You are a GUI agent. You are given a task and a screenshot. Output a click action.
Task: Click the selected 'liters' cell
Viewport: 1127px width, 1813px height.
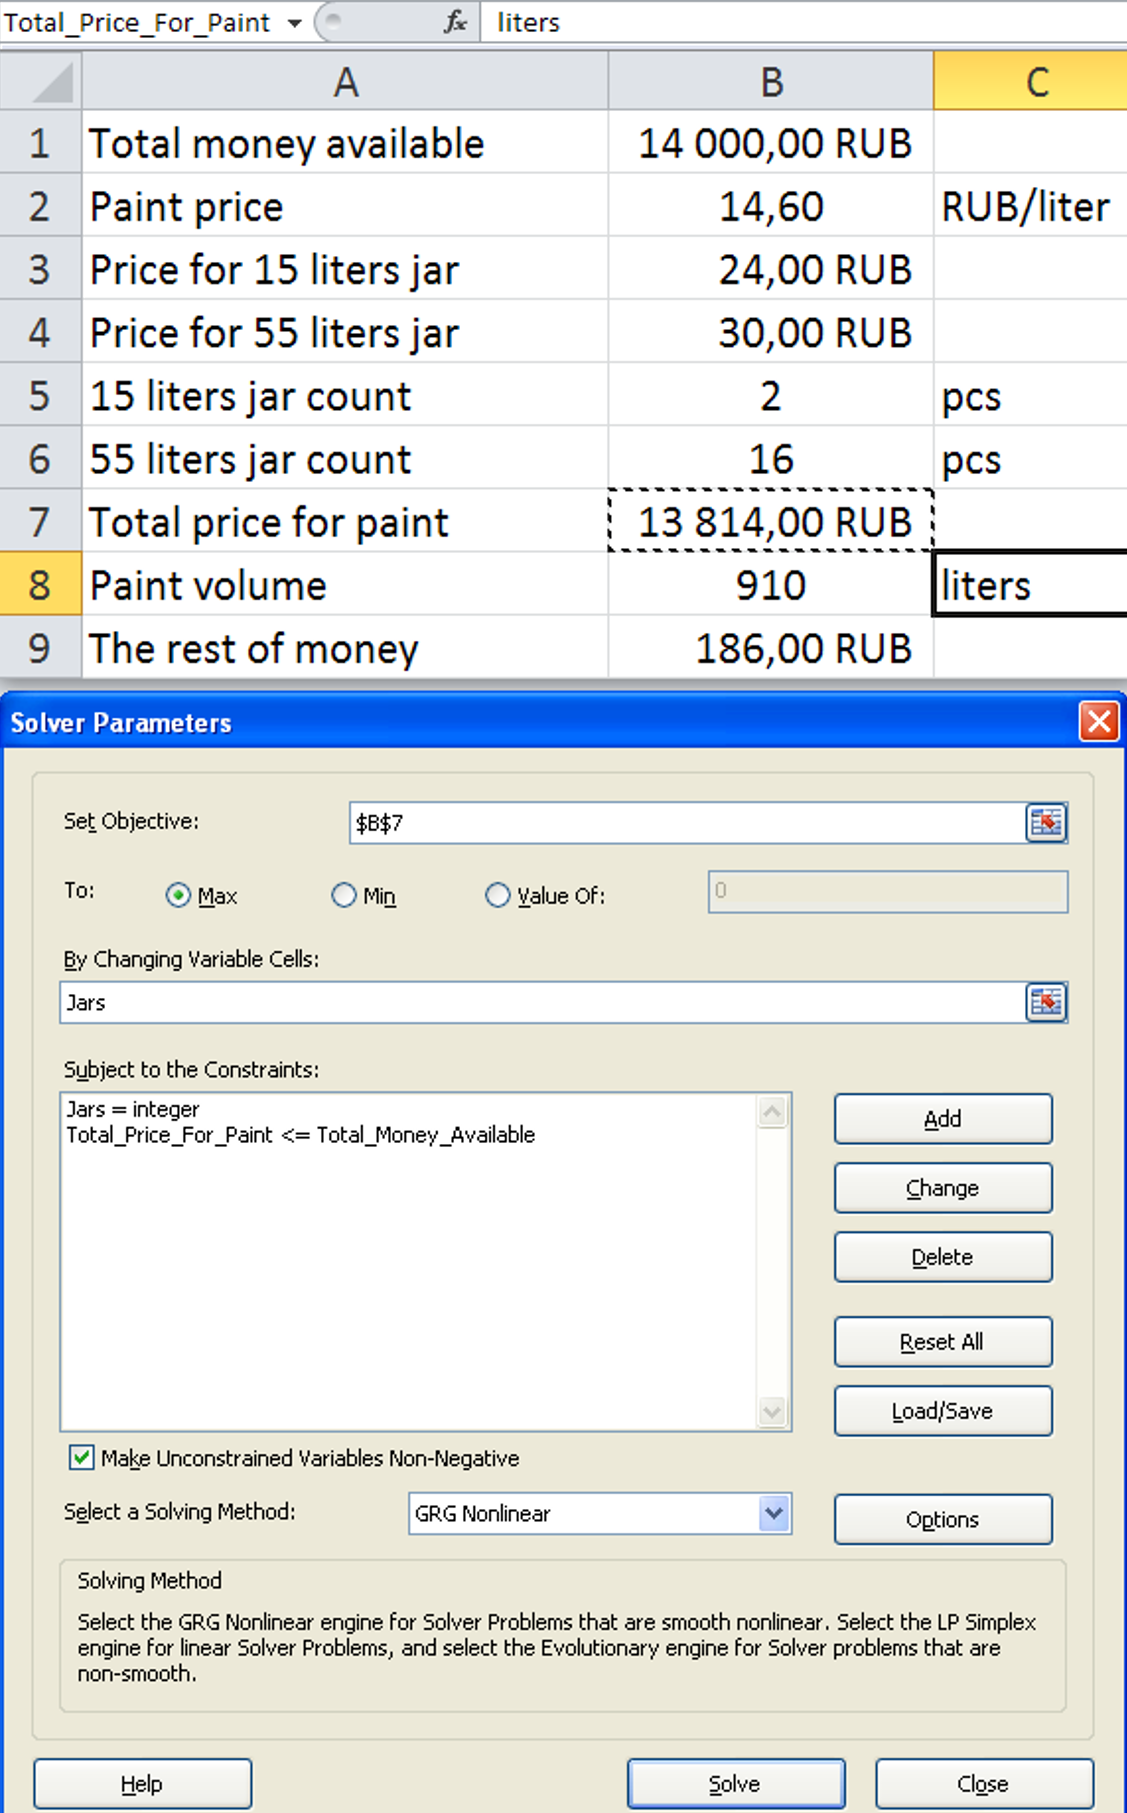click(1030, 584)
